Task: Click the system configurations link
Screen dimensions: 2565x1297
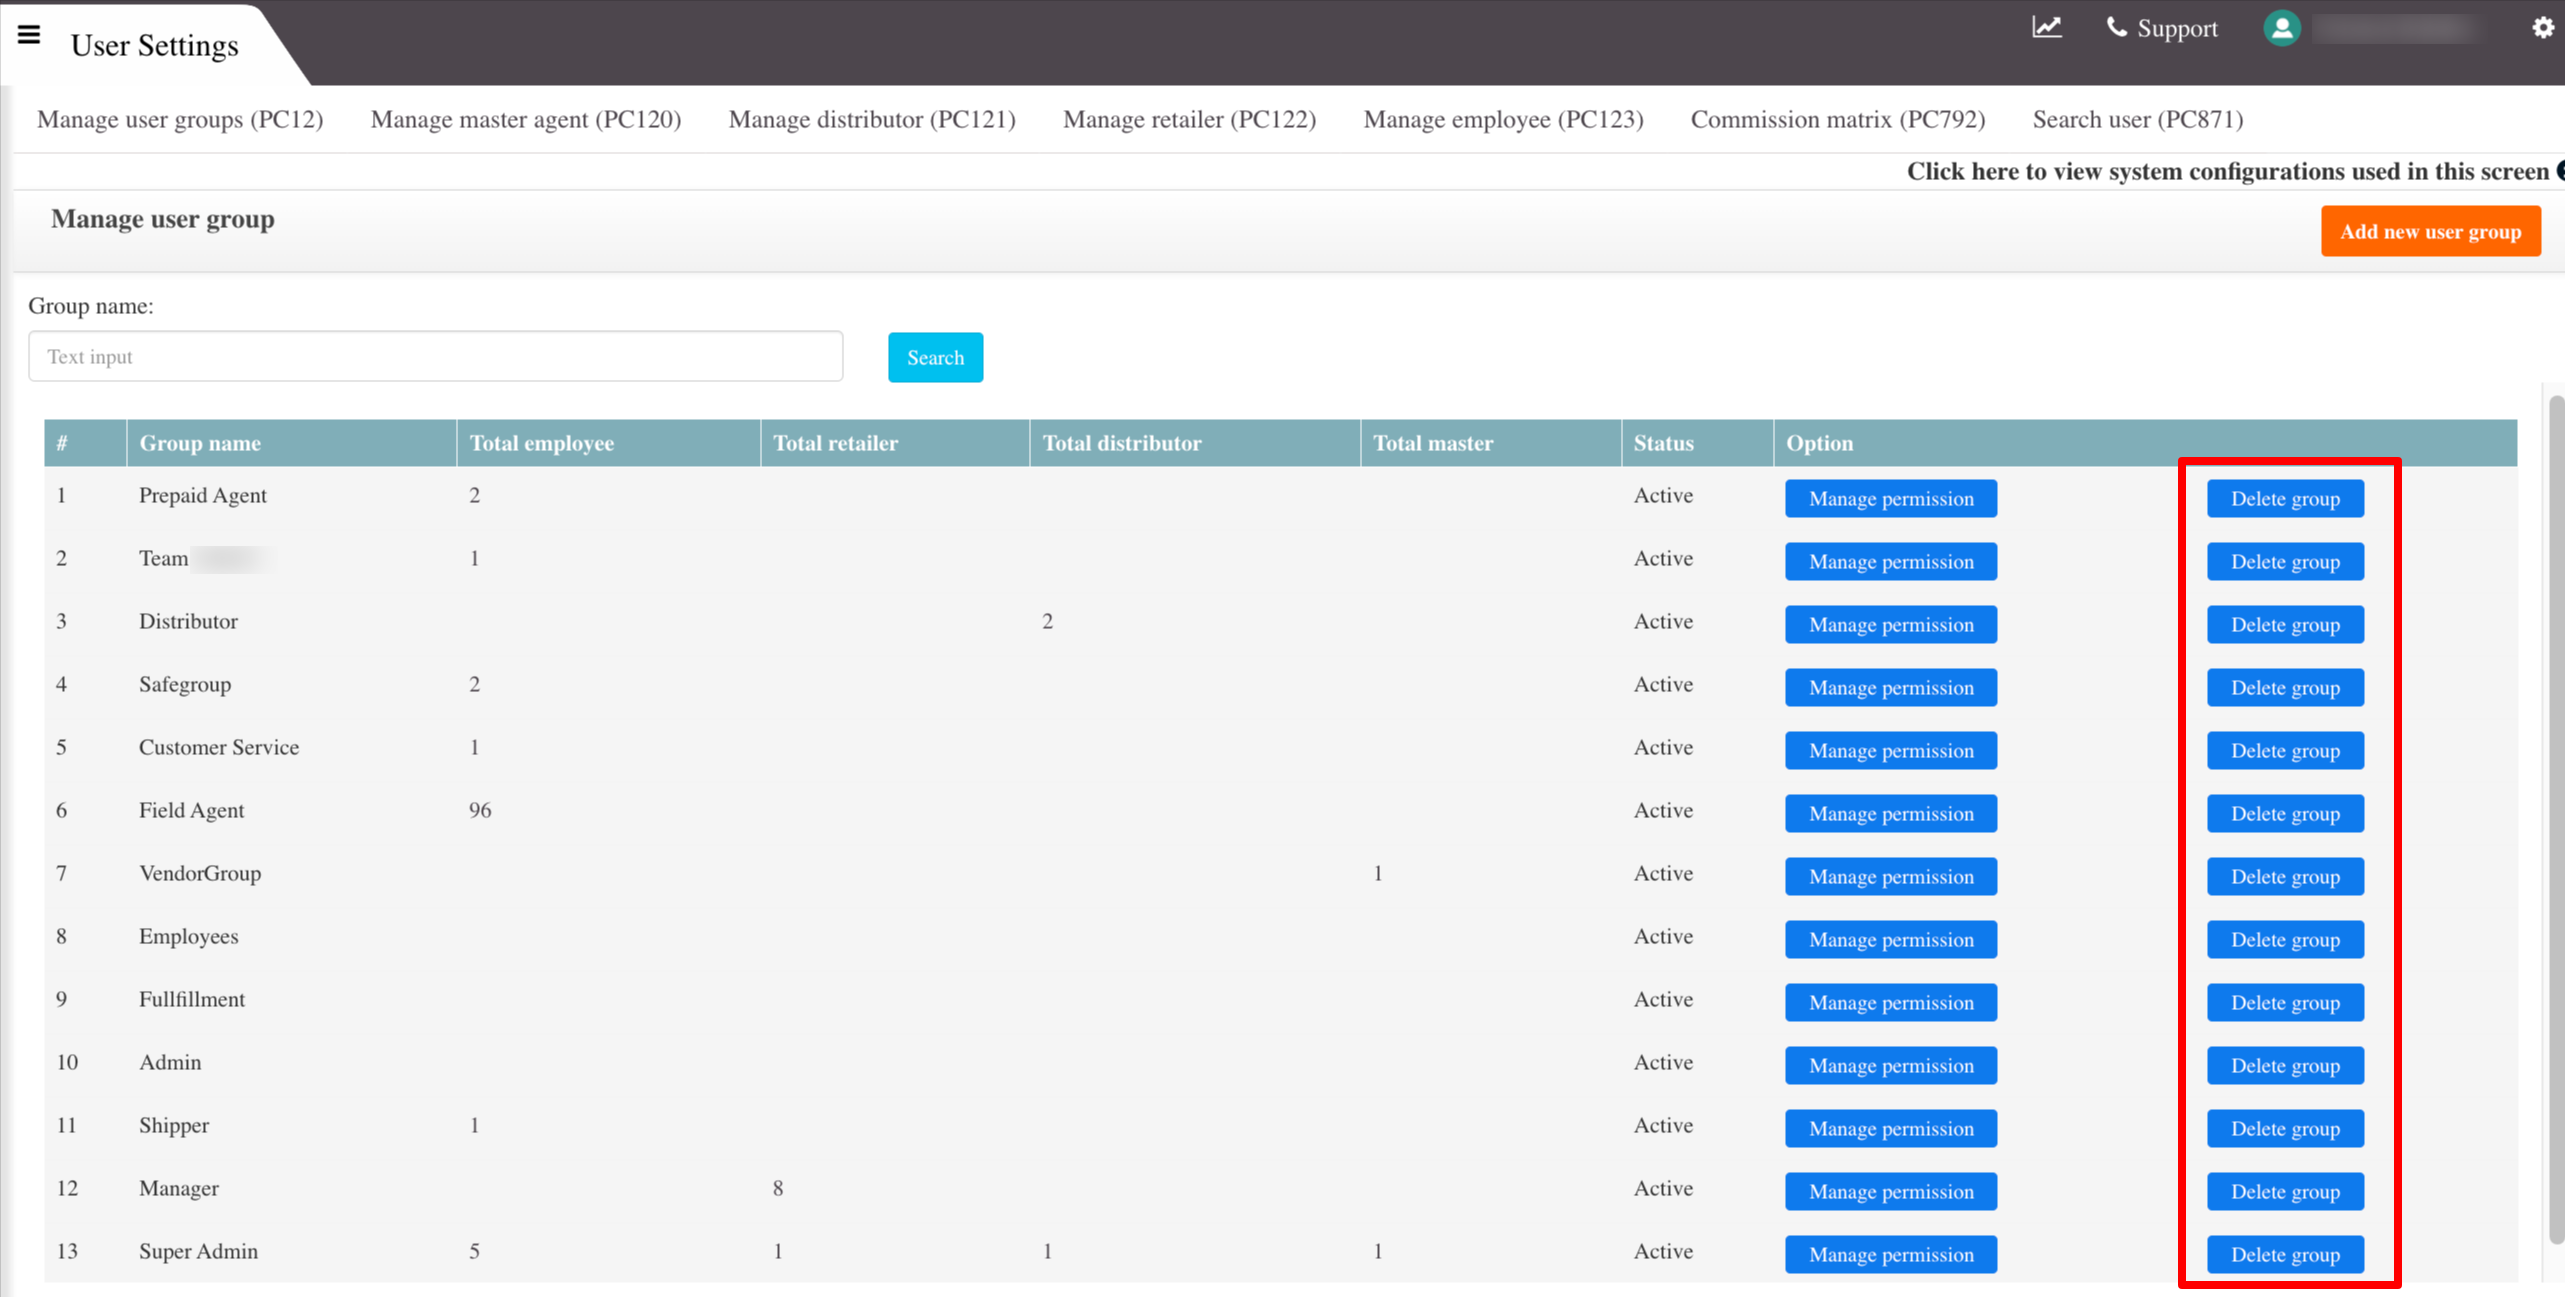Action: click(x=2228, y=171)
